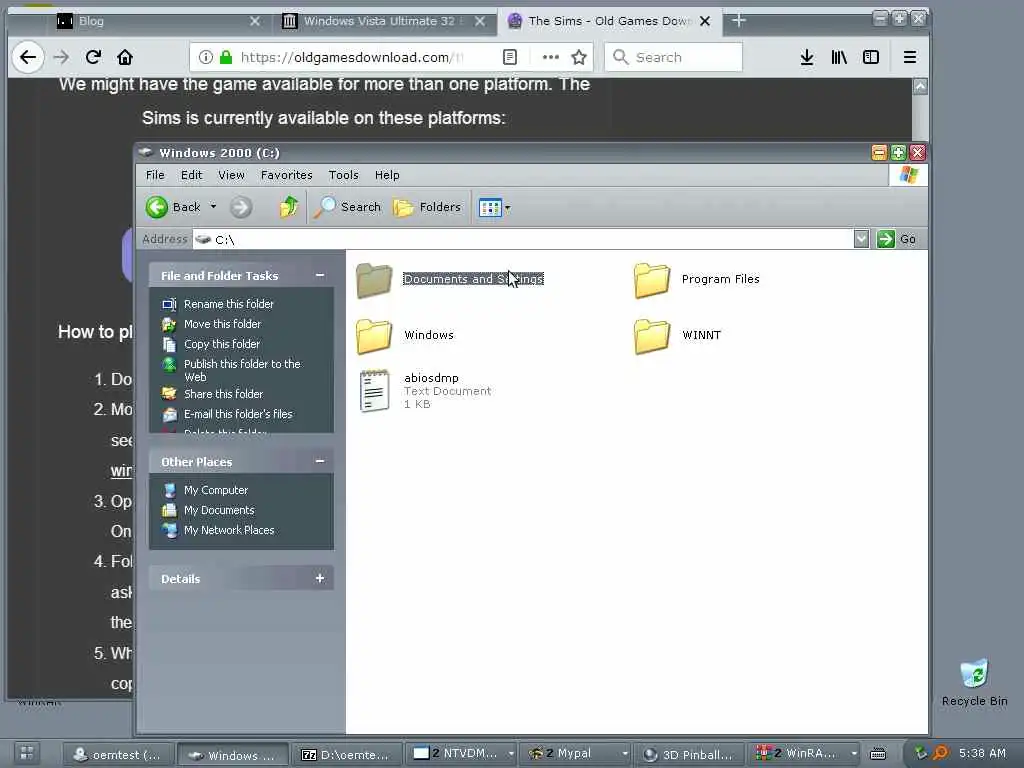Click Firefox forward arrow button
The width and height of the screenshot is (1024, 768).
pos(61,57)
